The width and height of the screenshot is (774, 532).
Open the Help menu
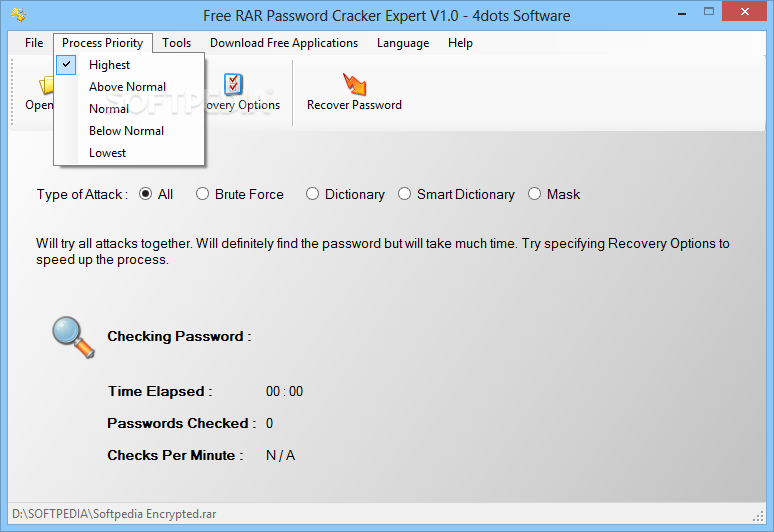pyautogui.click(x=460, y=43)
